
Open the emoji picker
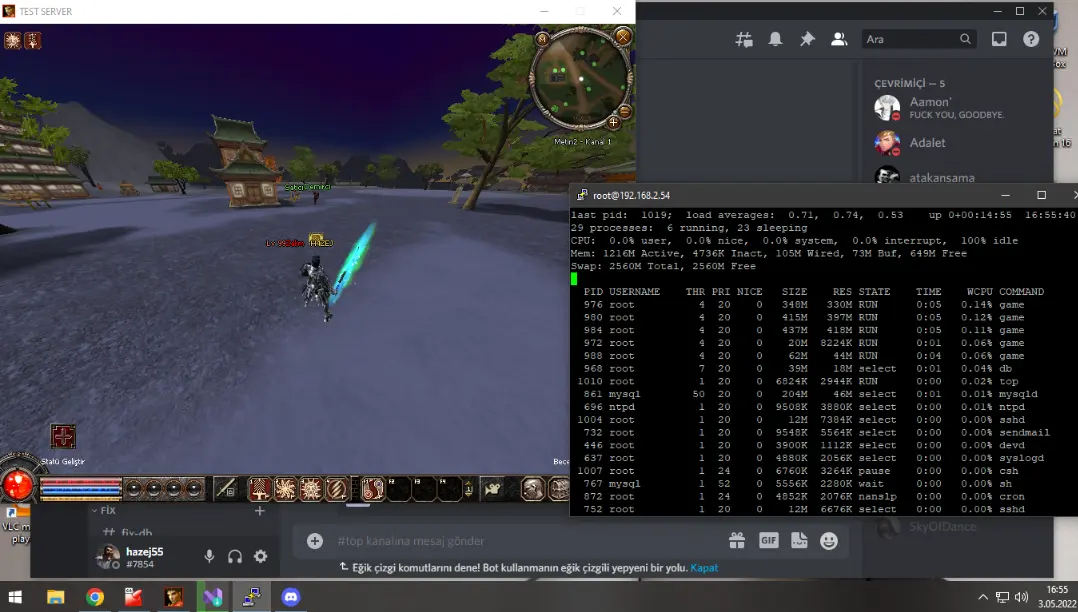pyautogui.click(x=829, y=541)
